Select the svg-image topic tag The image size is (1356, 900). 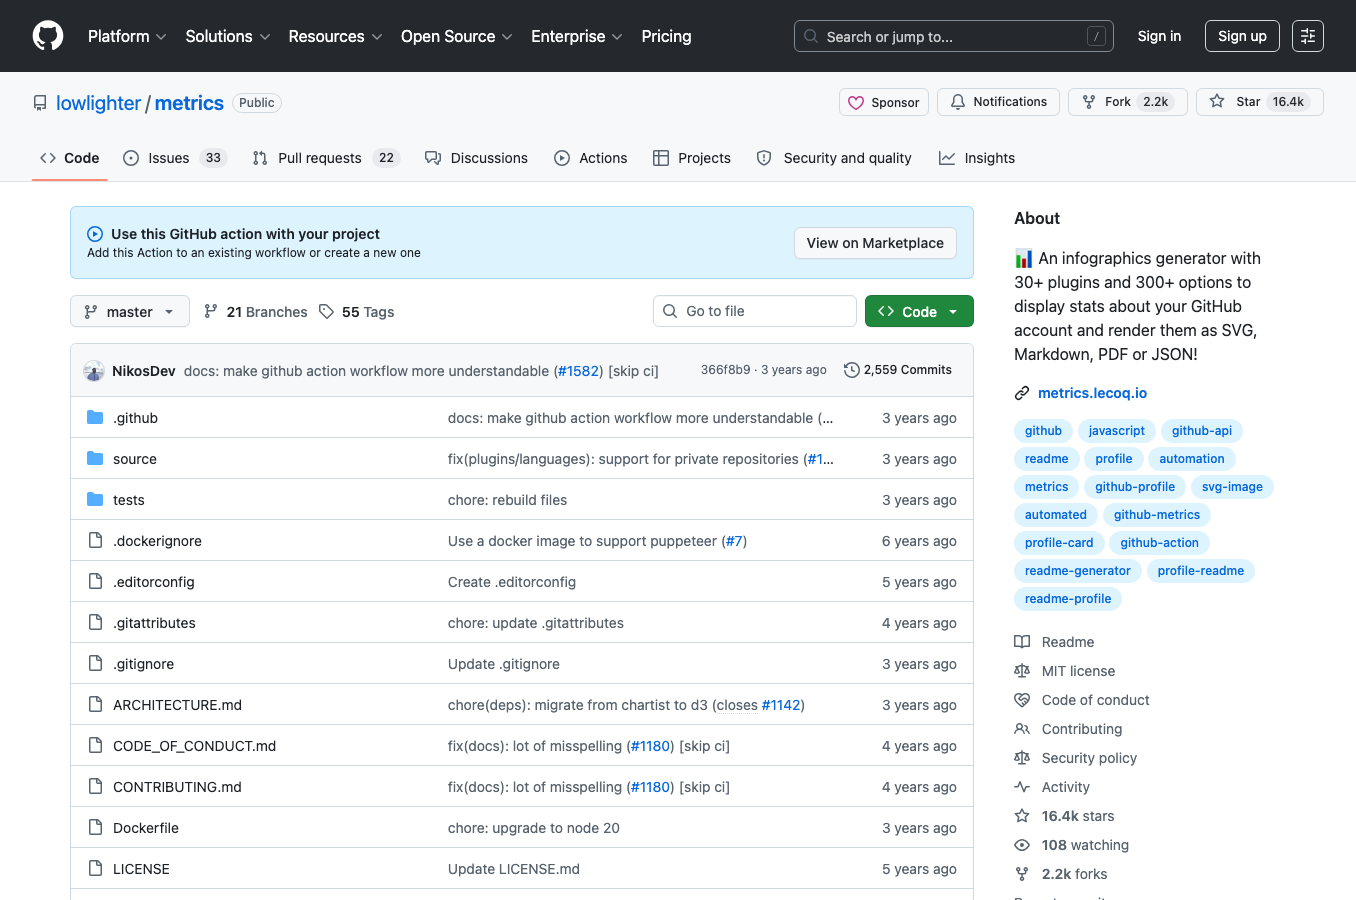click(x=1232, y=487)
